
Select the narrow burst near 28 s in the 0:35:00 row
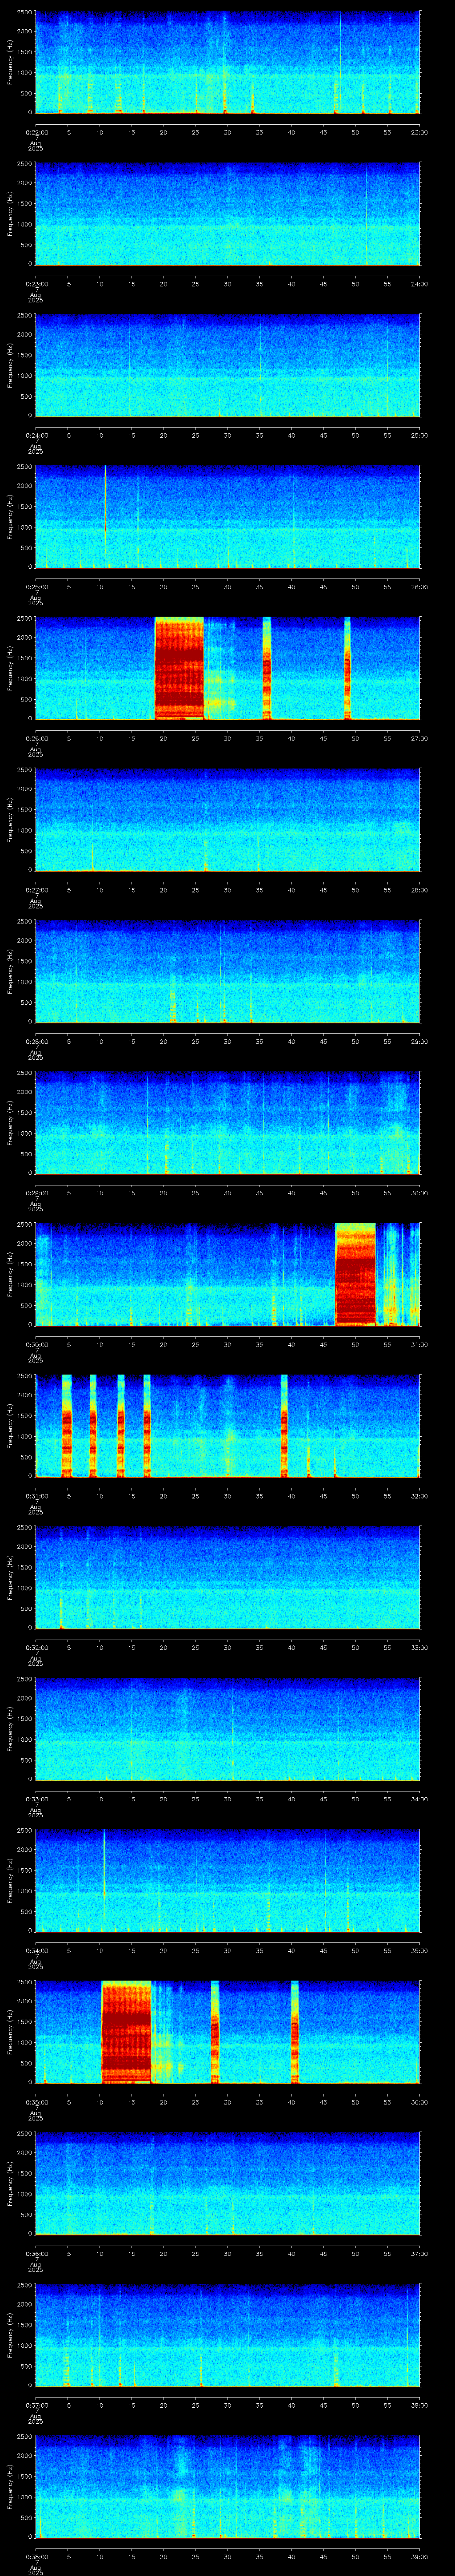point(215,2032)
